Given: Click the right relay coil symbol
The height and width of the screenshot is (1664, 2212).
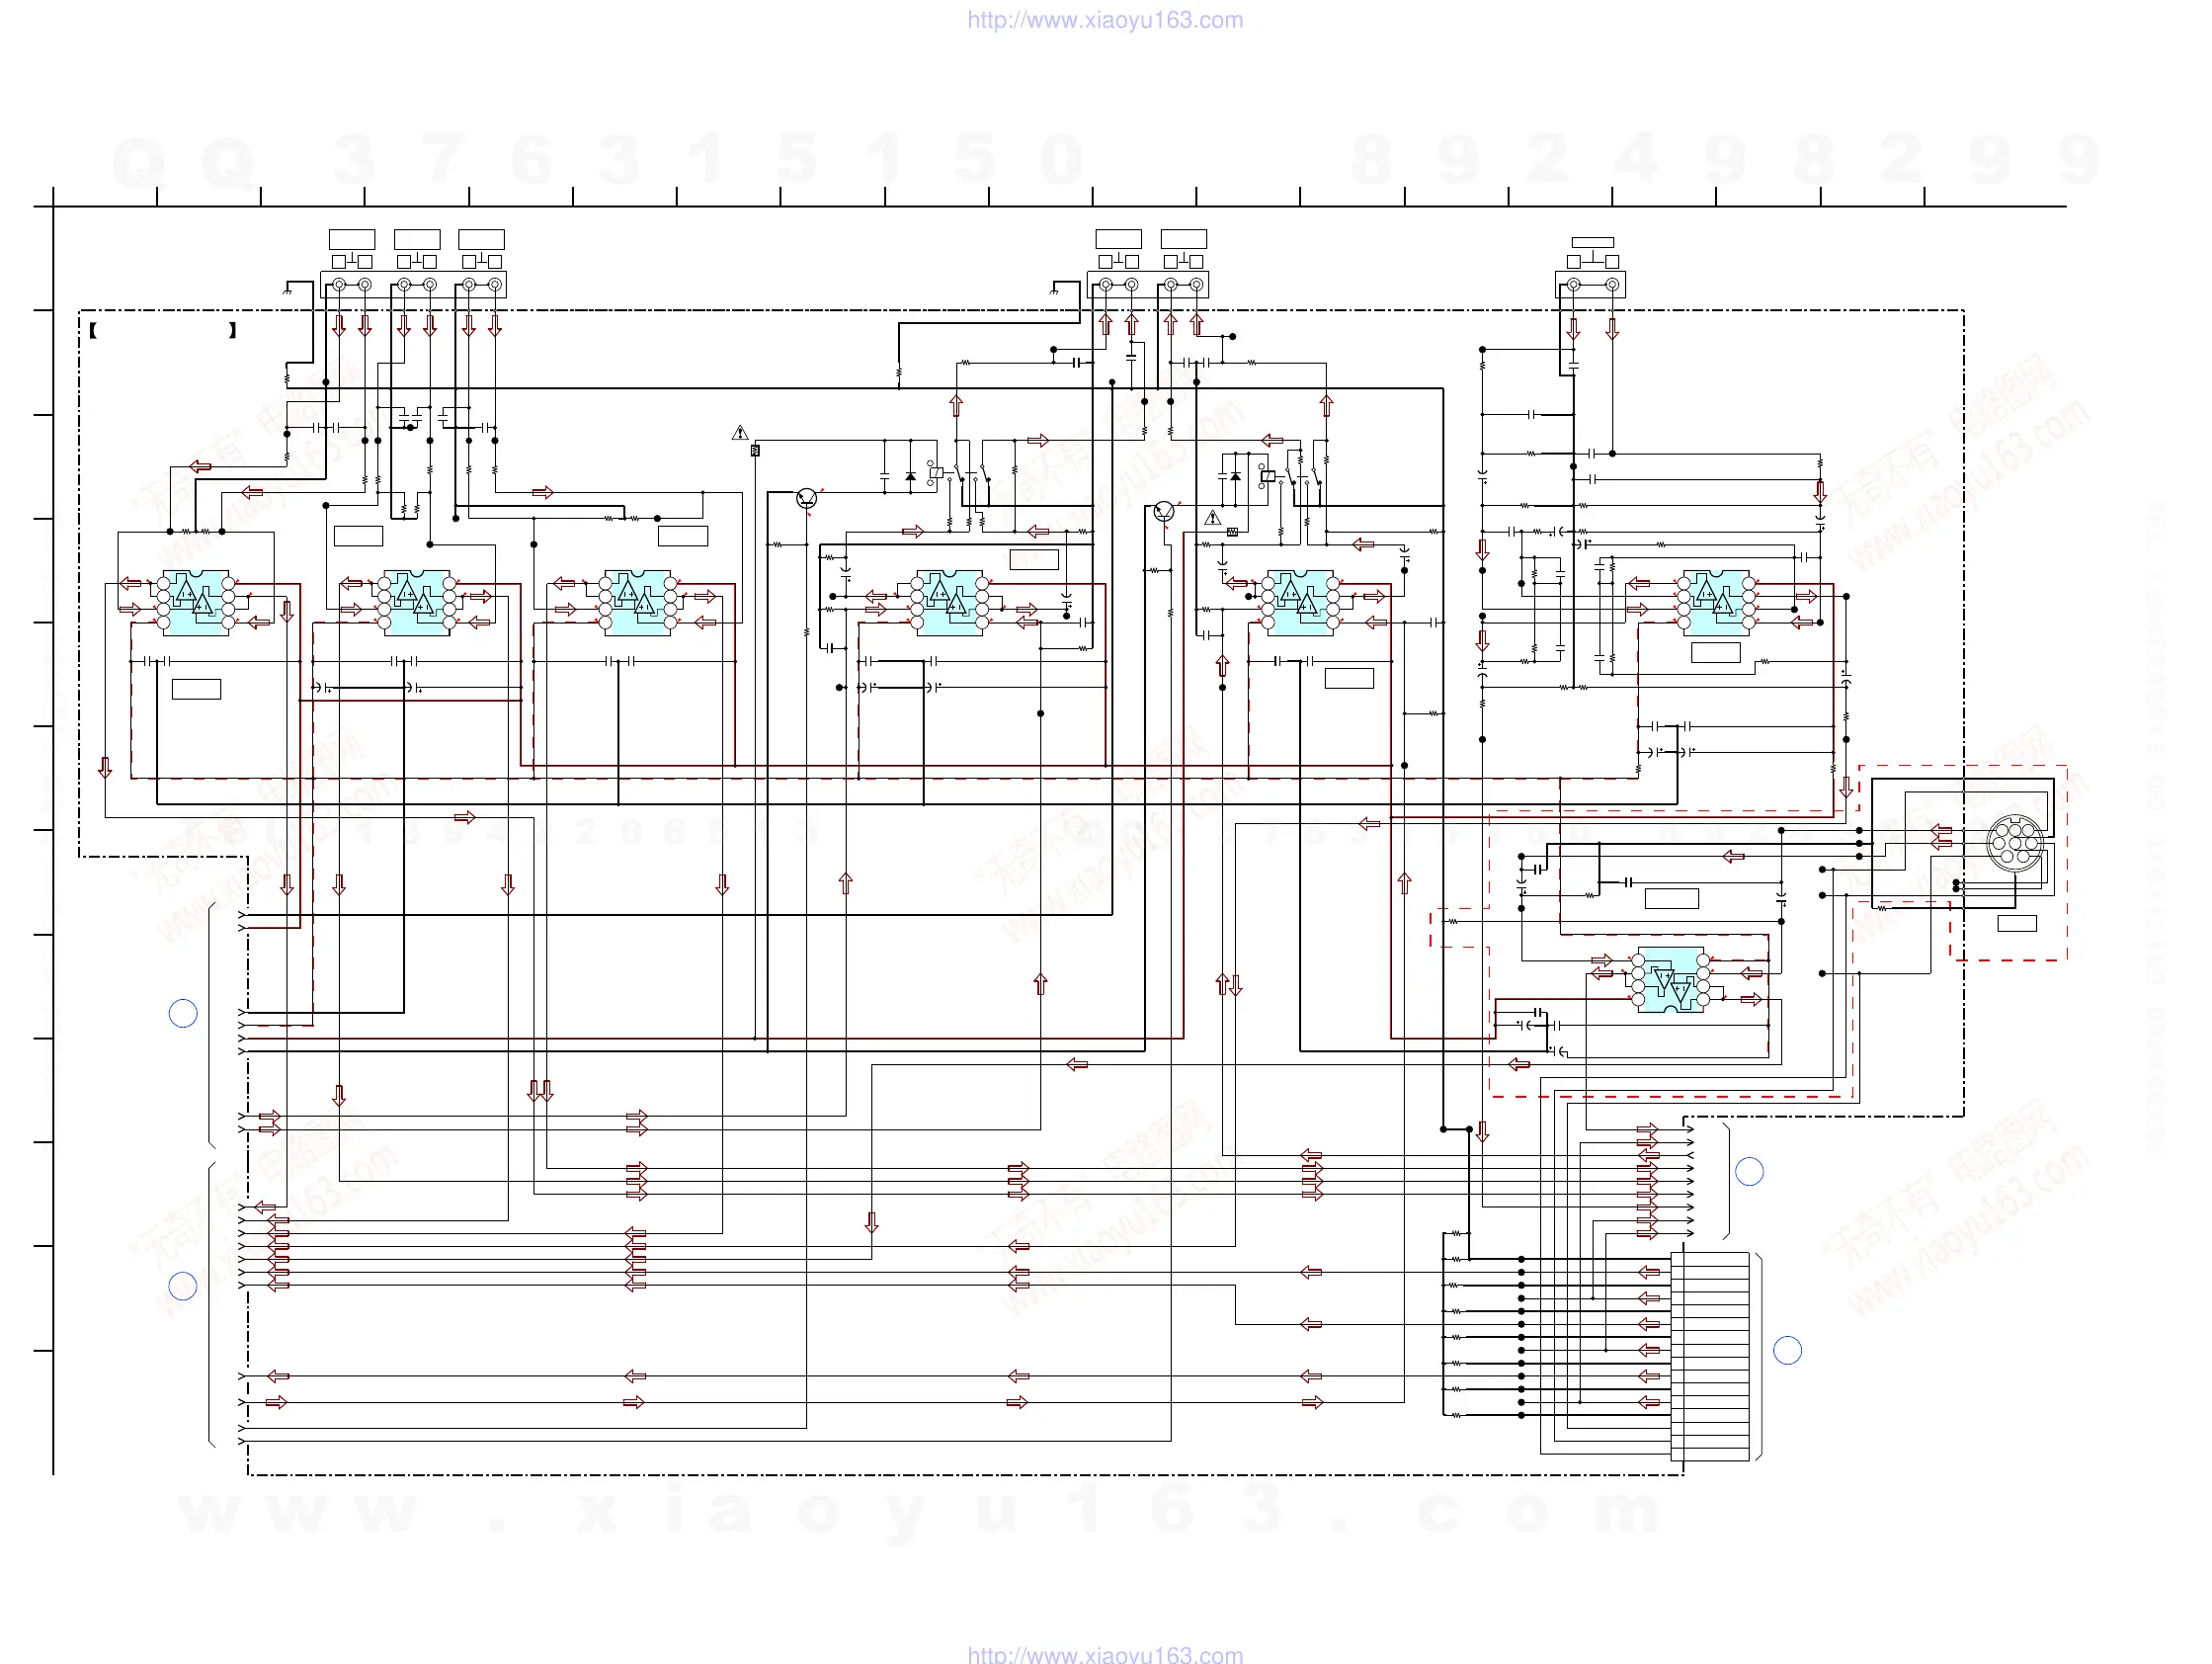Looking at the screenshot, I should coord(1268,476).
